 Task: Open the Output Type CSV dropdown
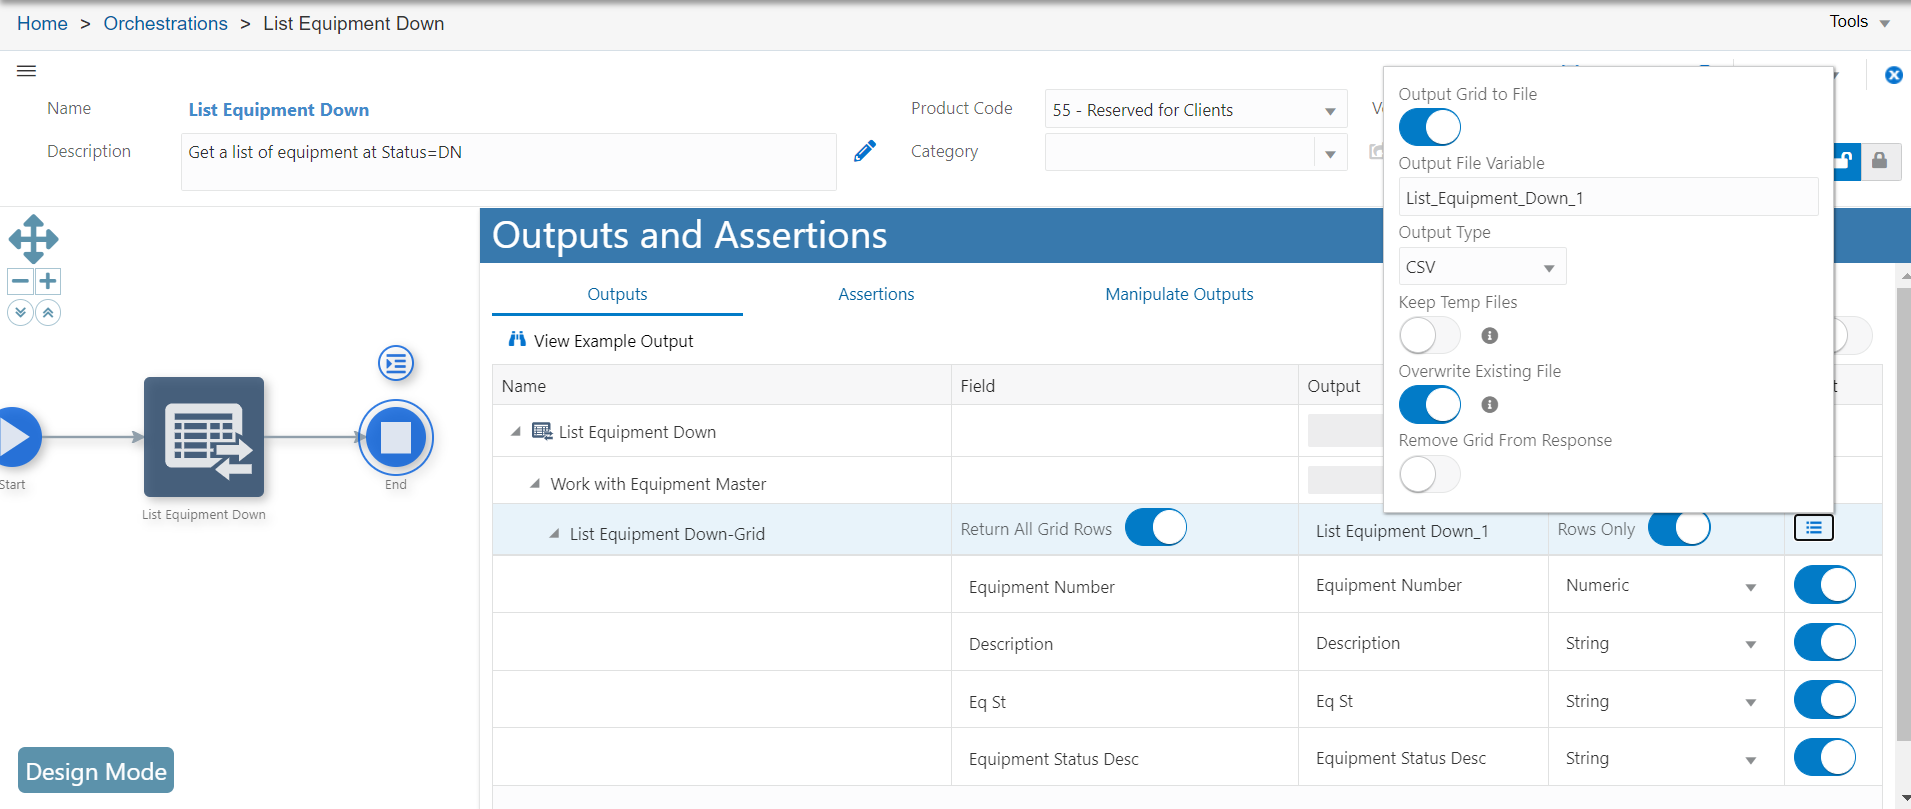pyautogui.click(x=1481, y=267)
